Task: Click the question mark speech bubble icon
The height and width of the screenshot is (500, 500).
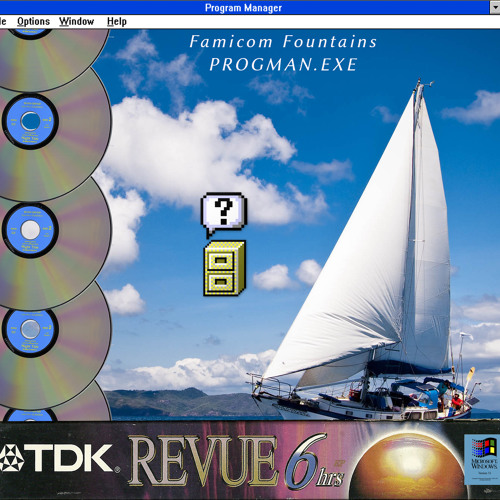Action: [224, 214]
